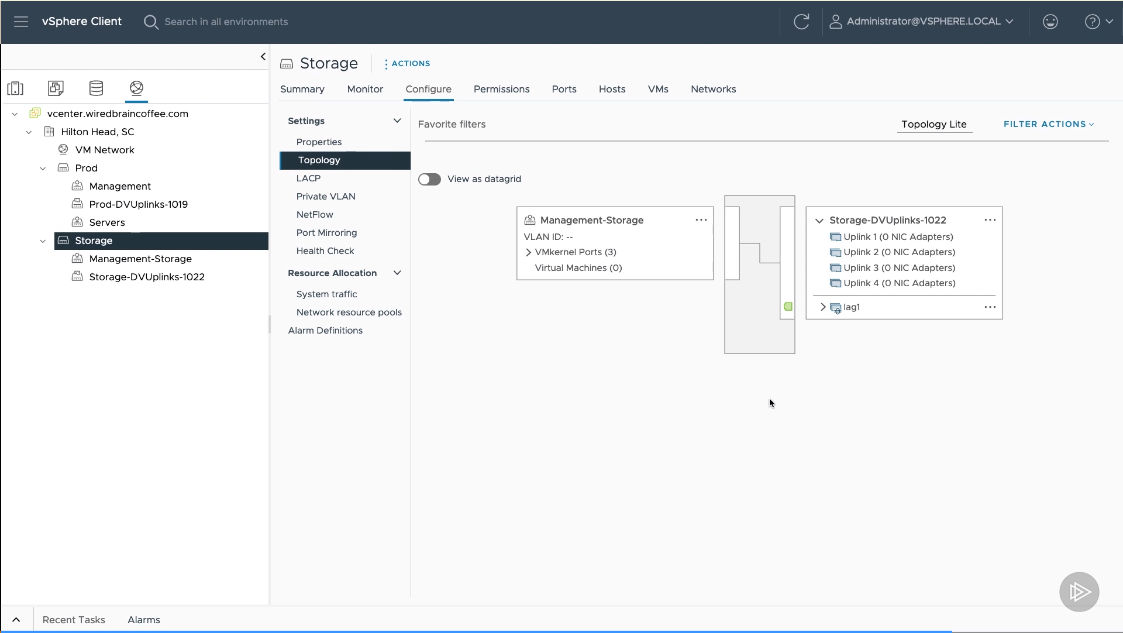1123x633 pixels.
Task: Click the green port indicator in topology
Action: 788,307
